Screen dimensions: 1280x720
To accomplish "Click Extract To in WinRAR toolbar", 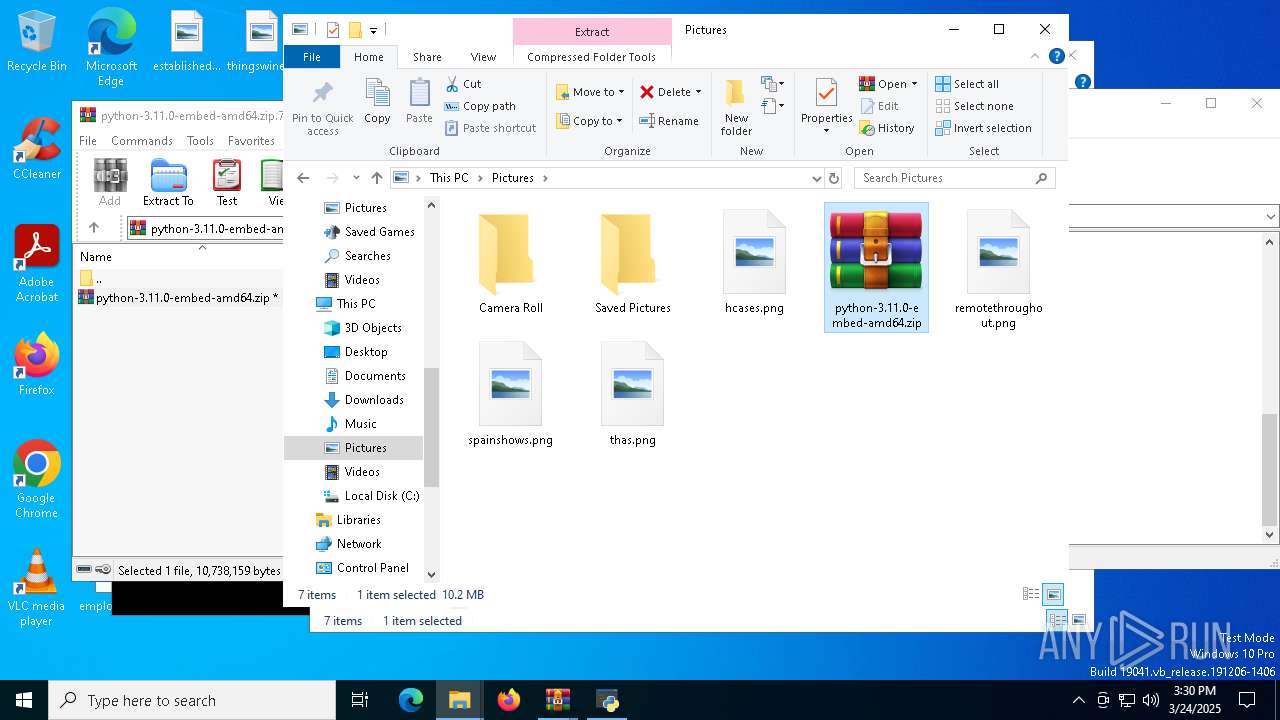I will 168,183.
